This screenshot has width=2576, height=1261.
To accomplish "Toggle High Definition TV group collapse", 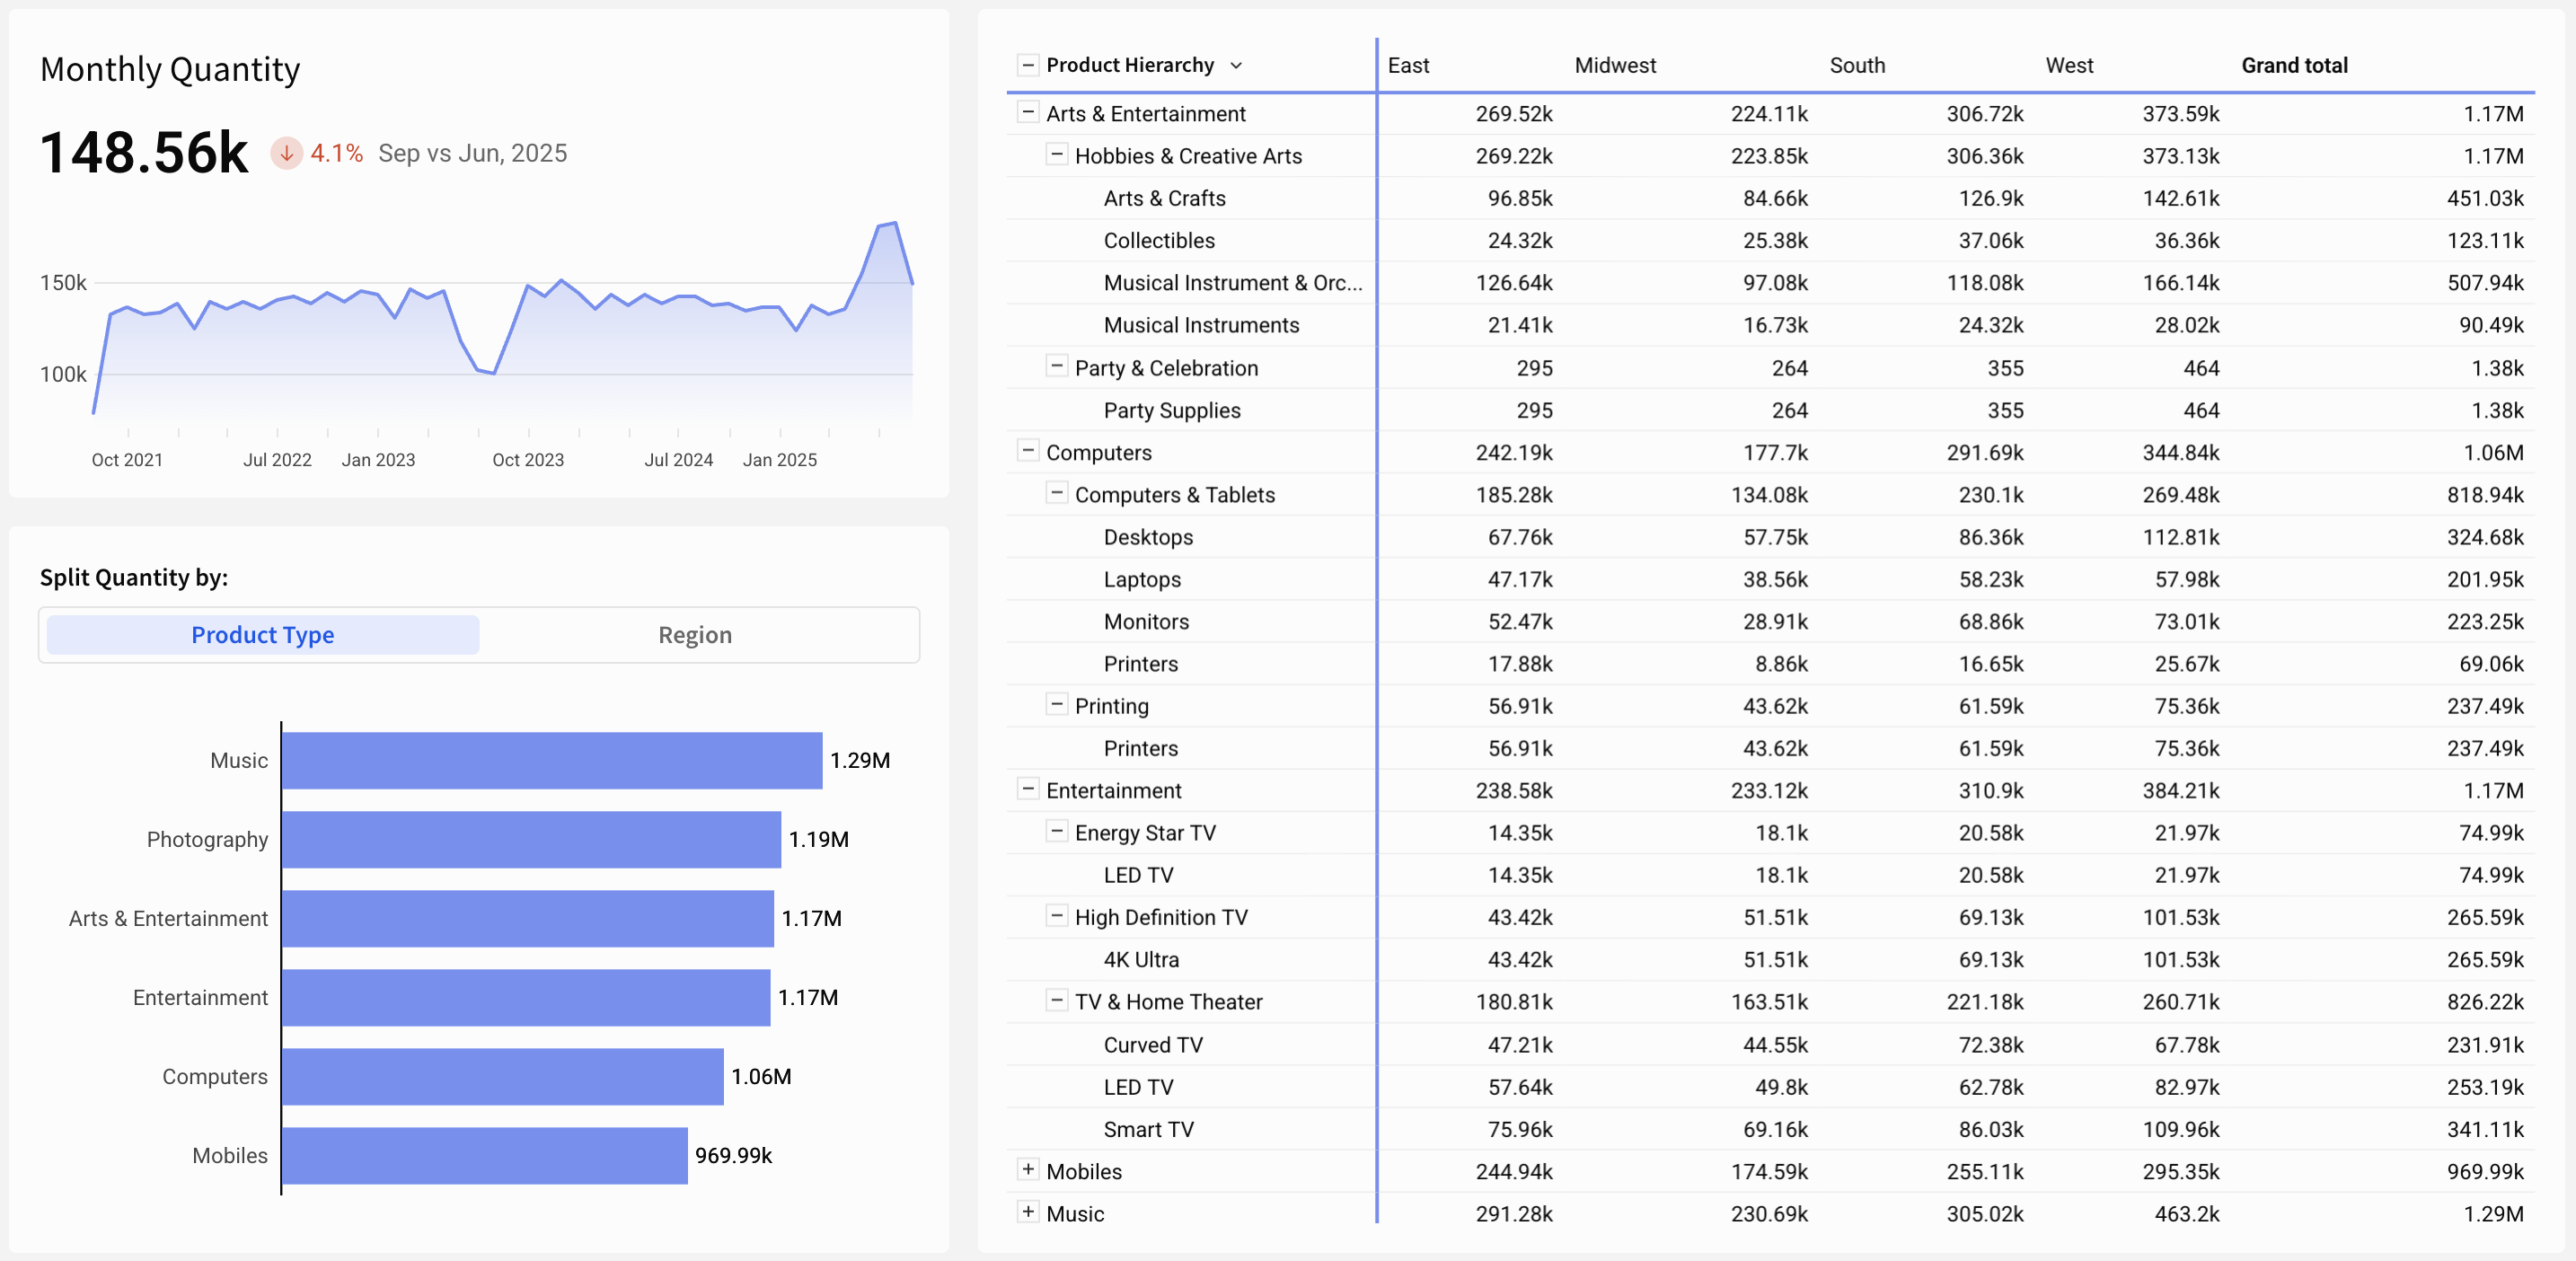I will coord(1056,915).
